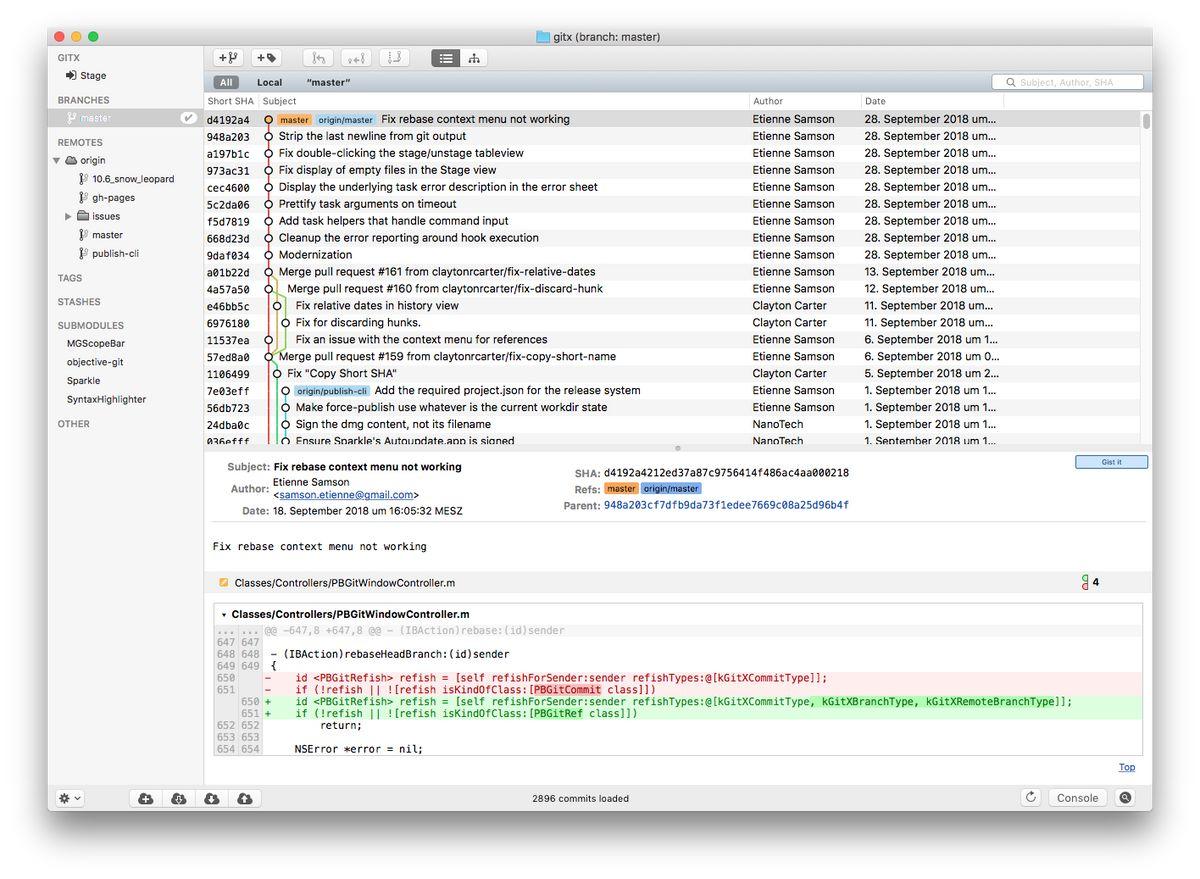Click the commit list vertical scrollbar
This screenshot has height=879, width=1200.
tap(1147, 121)
